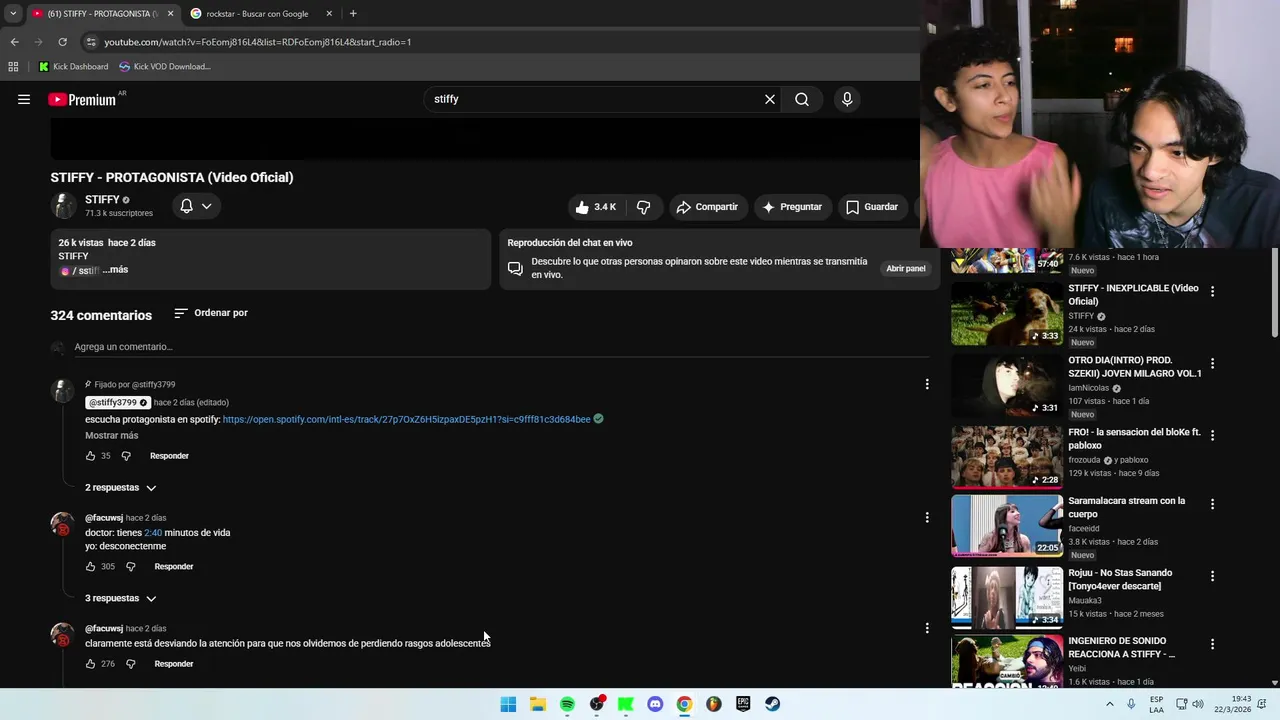Expand 2 respuestas under pinned comment
The image size is (1280, 720).
coord(121,488)
